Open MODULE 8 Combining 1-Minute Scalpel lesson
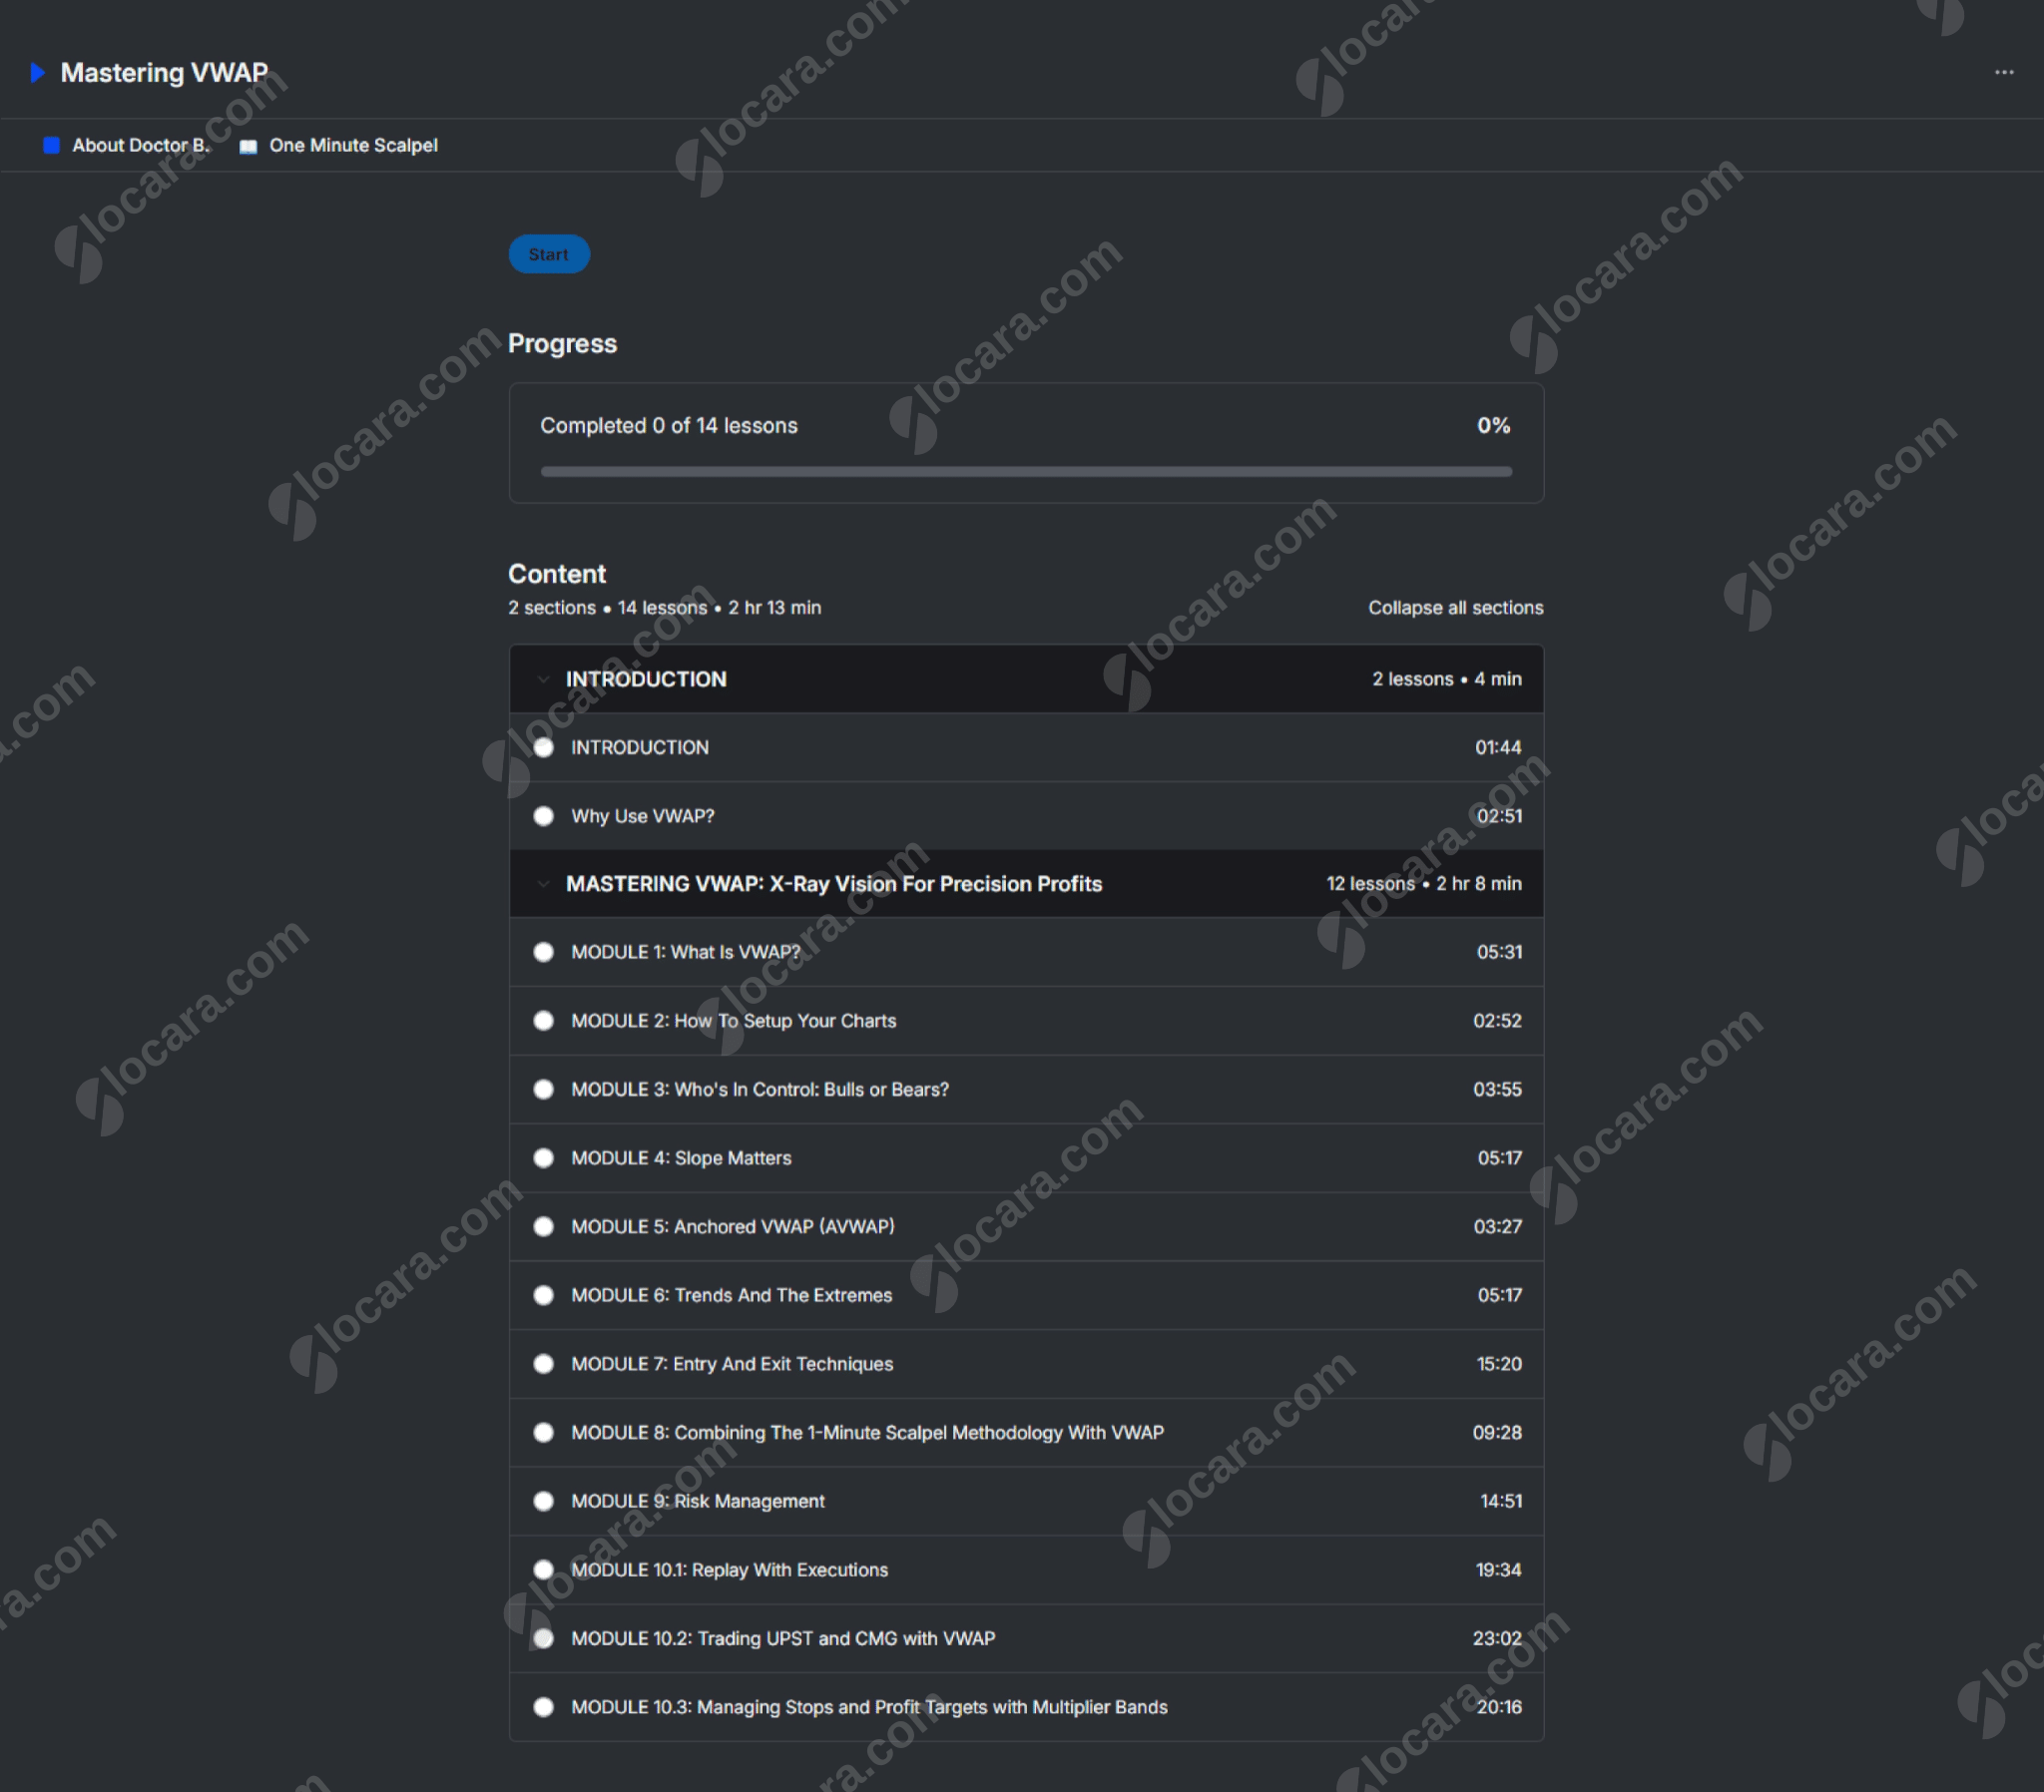Screen dimensions: 2044x1792 pos(867,1433)
